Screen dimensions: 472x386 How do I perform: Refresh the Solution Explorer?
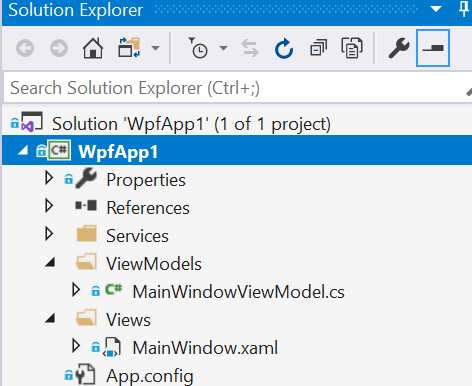[x=284, y=48]
